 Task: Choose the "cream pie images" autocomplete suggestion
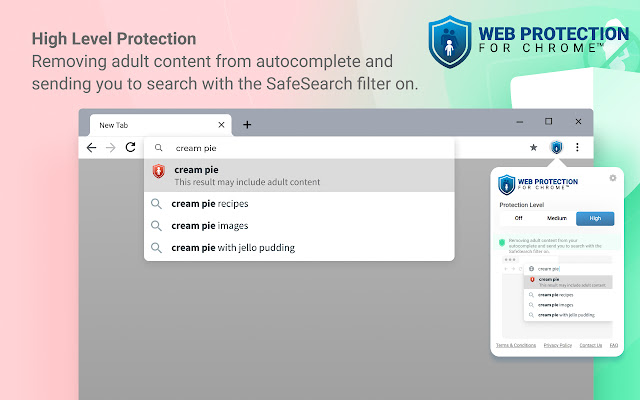pyautogui.click(x=209, y=225)
